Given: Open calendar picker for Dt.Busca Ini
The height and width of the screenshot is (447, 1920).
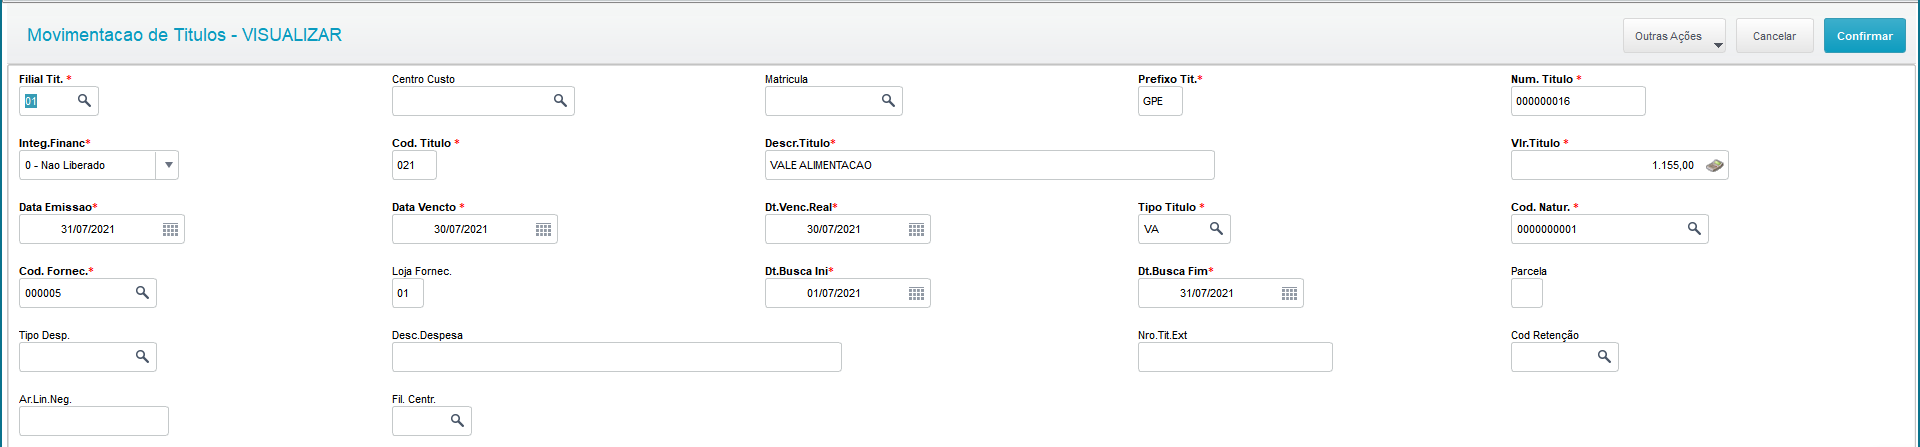Looking at the screenshot, I should point(916,293).
